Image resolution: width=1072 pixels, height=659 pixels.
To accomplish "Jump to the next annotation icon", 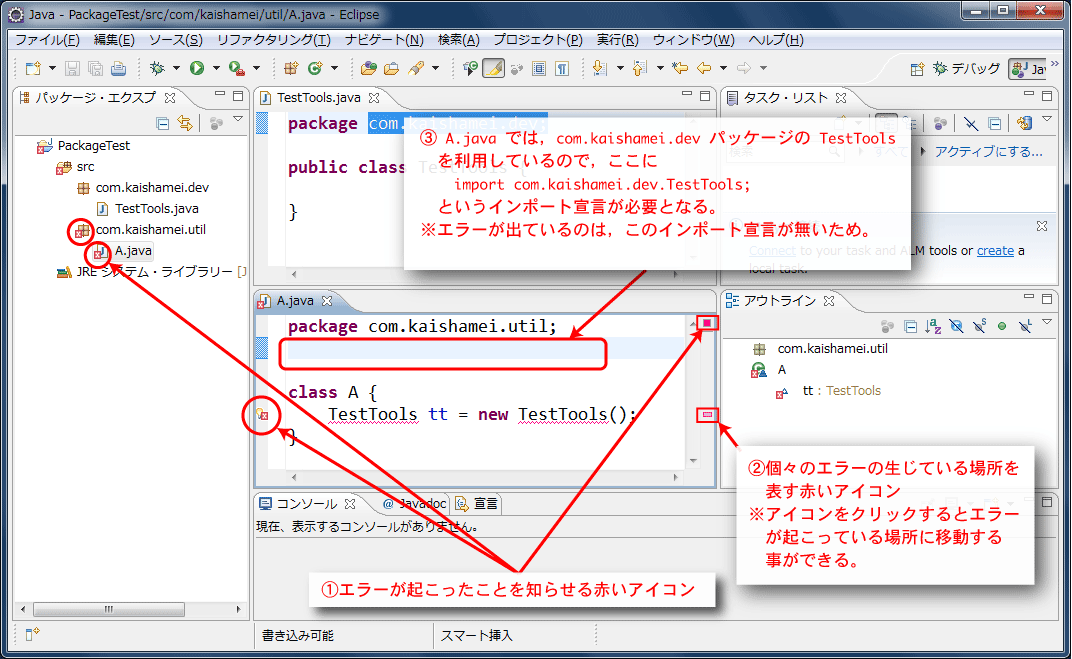I will click(x=600, y=68).
